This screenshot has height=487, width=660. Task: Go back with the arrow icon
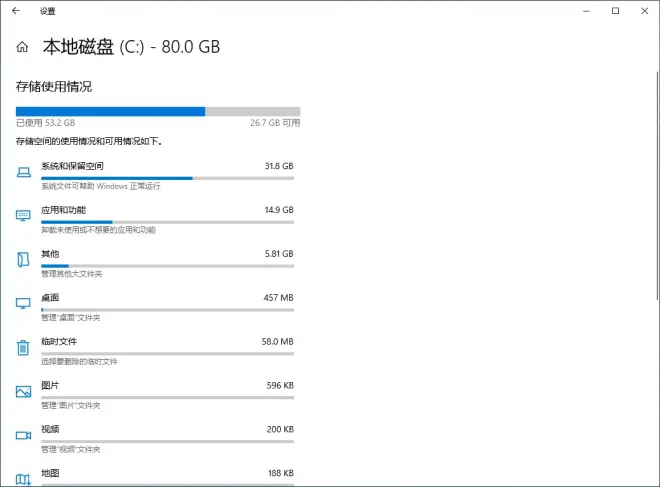[x=16, y=11]
